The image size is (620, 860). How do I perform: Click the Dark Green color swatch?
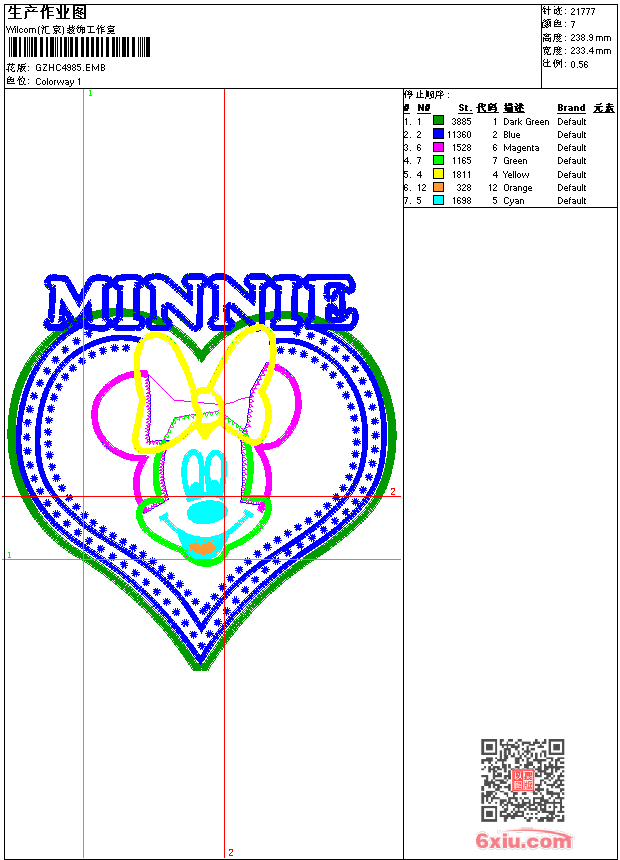click(x=438, y=121)
